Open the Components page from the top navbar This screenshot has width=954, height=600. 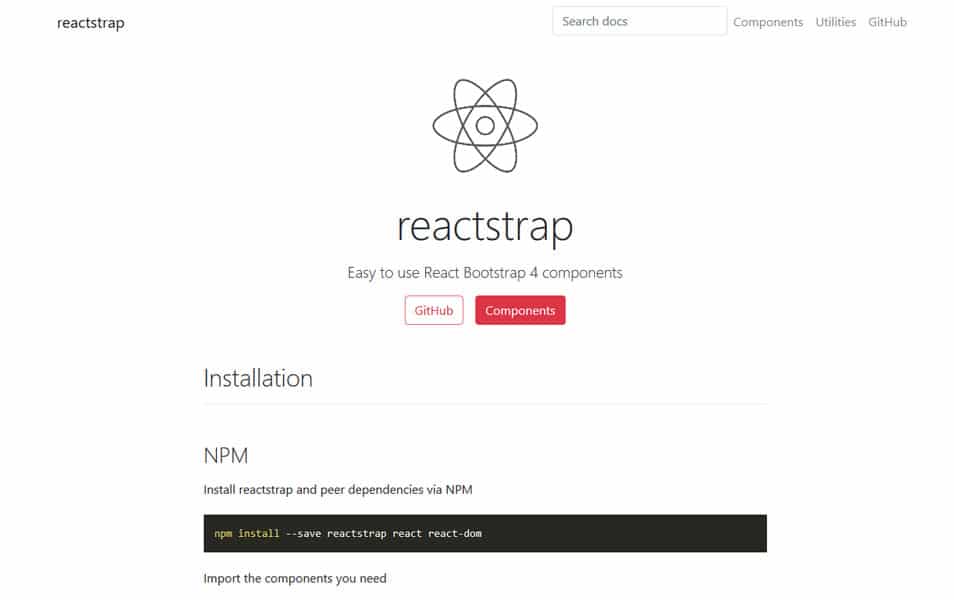click(x=767, y=21)
